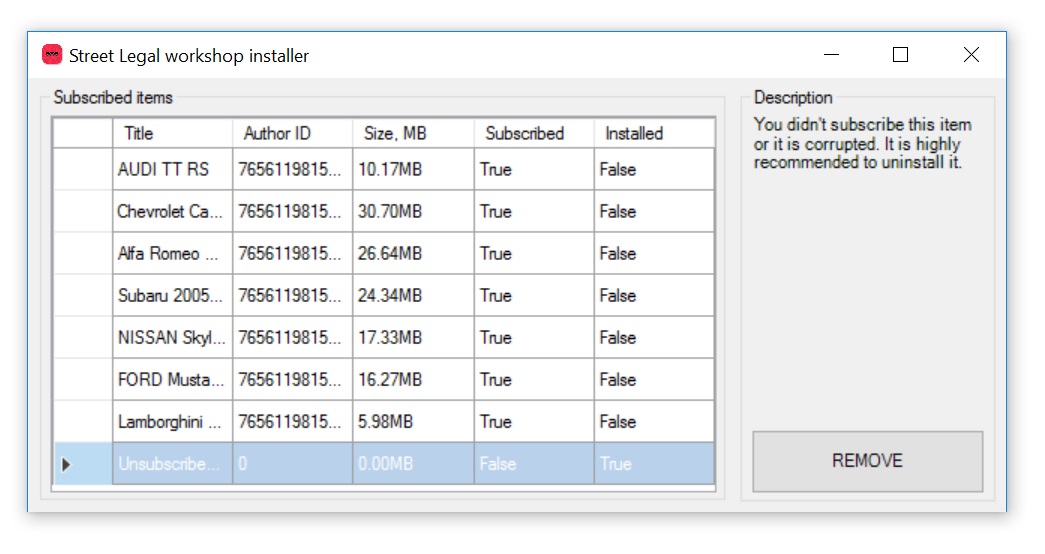1045x554 pixels.
Task: Select the AUDI TT RS row
Action: pos(172,170)
